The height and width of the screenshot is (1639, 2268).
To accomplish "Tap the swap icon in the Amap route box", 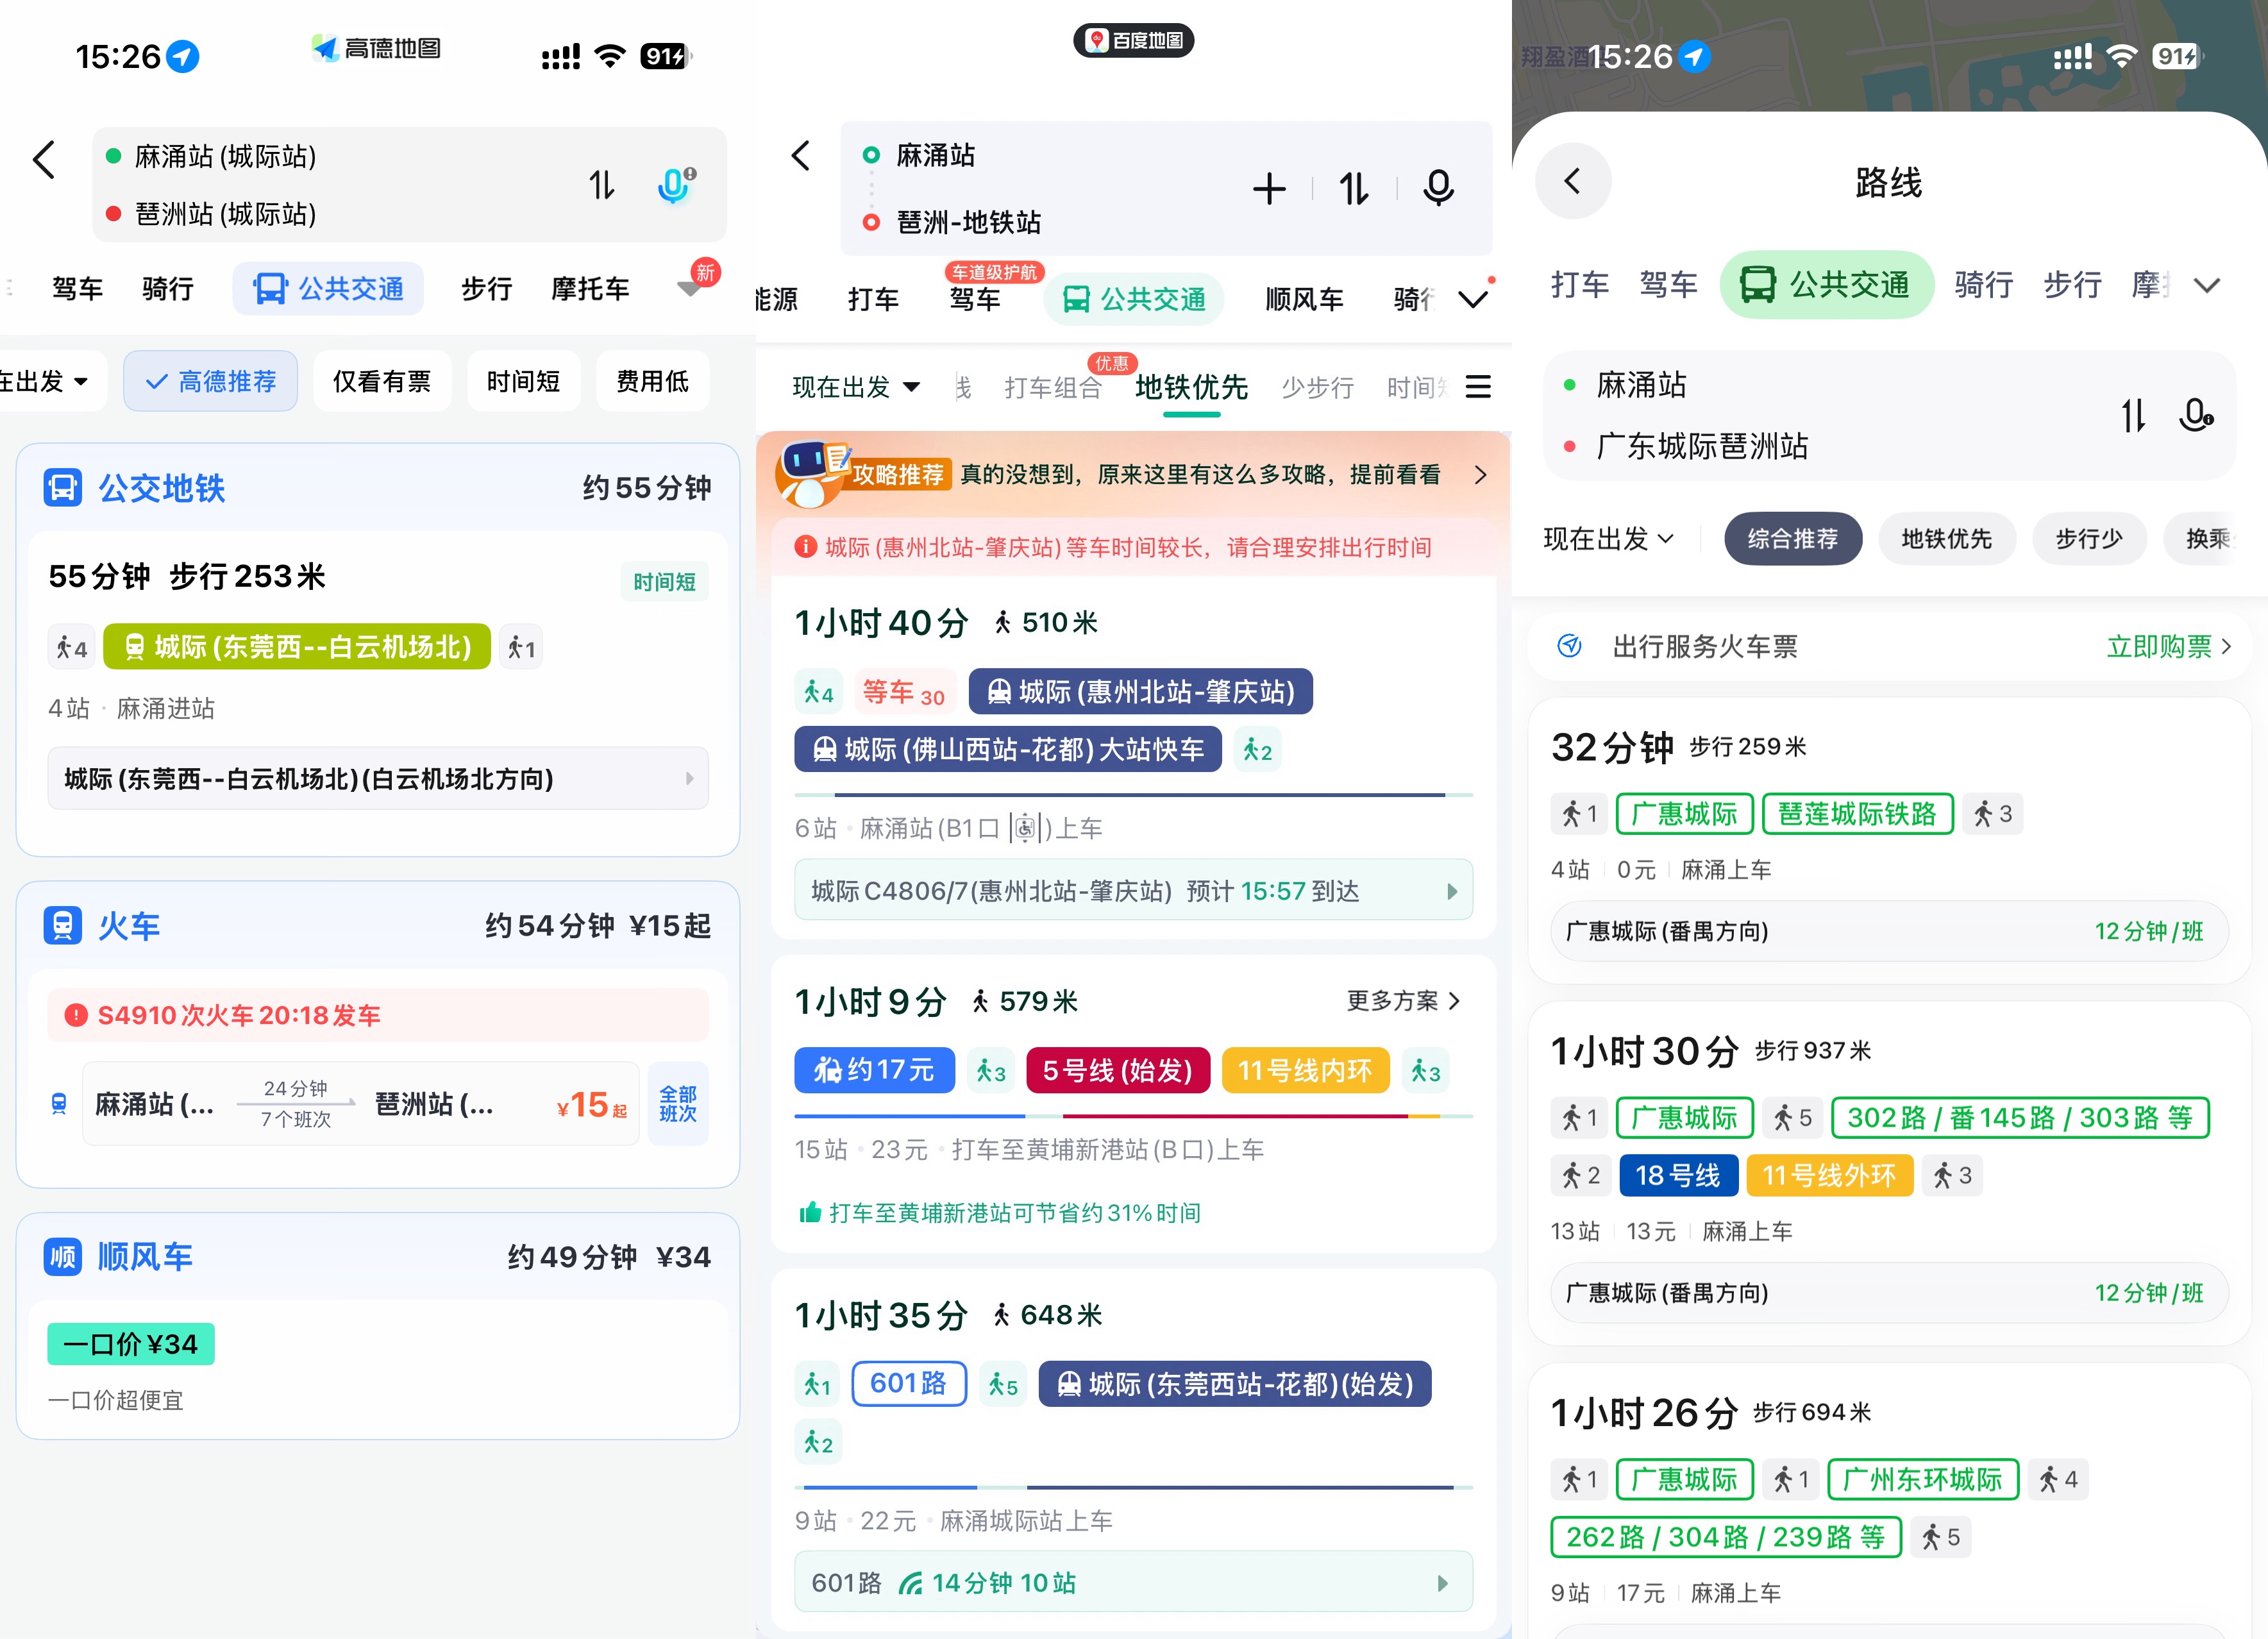I will point(601,185).
